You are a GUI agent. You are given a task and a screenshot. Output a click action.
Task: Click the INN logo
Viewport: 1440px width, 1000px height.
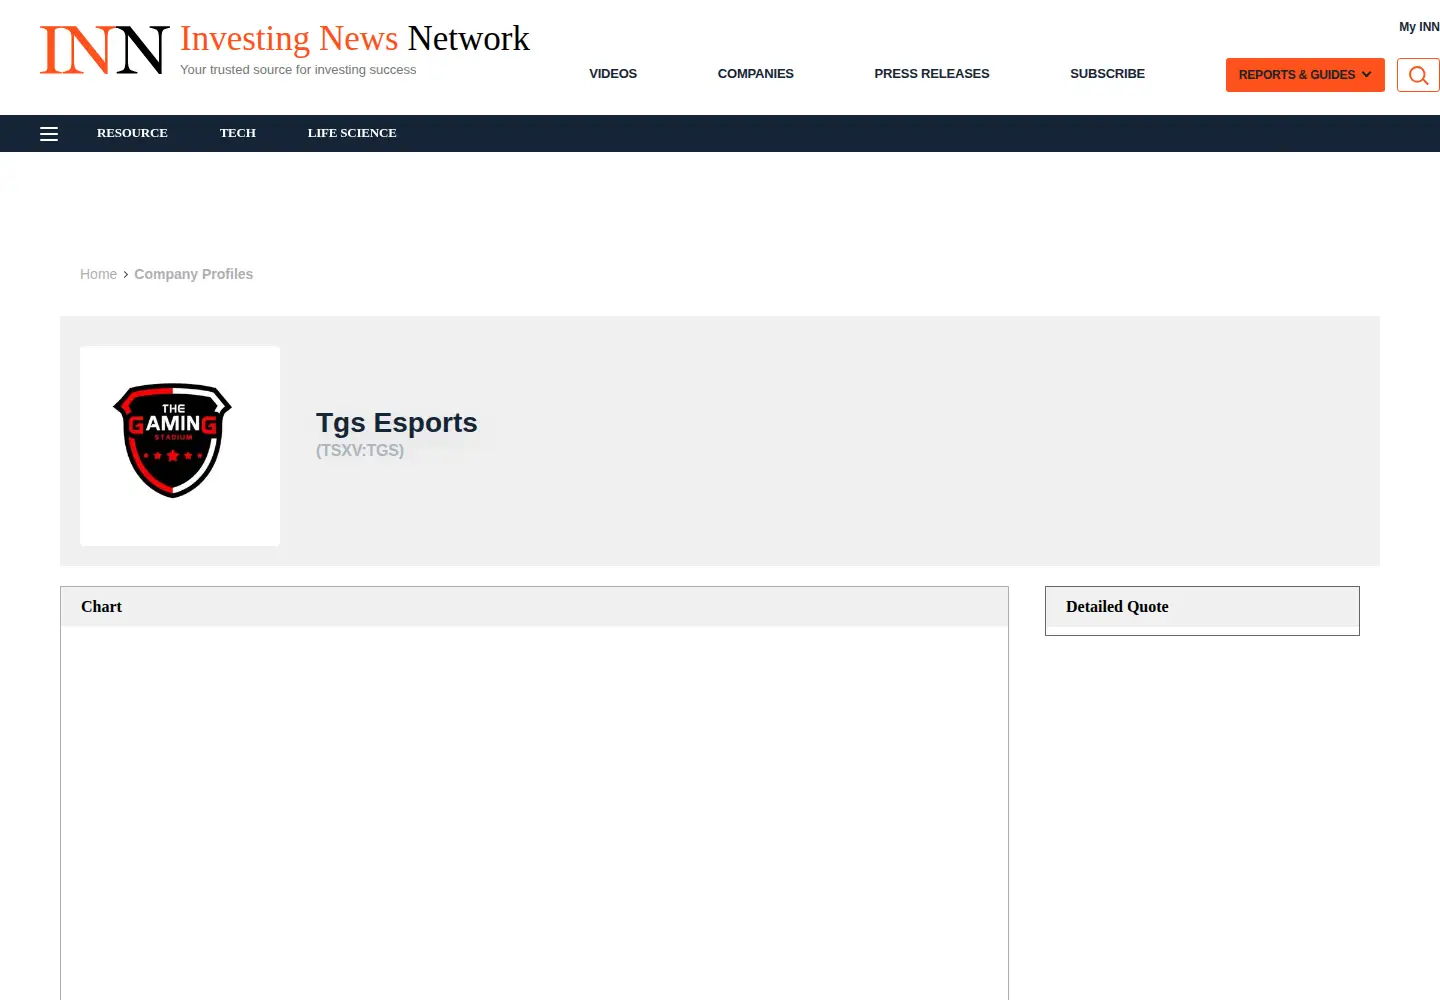point(104,50)
